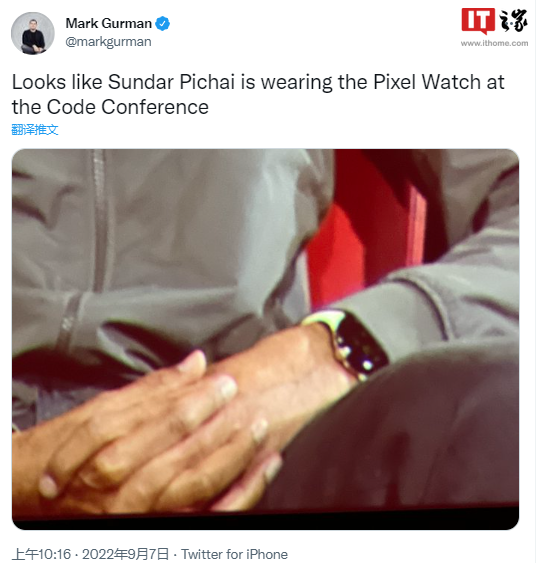
Task: Open the @markgurman handle
Action: [x=108, y=42]
